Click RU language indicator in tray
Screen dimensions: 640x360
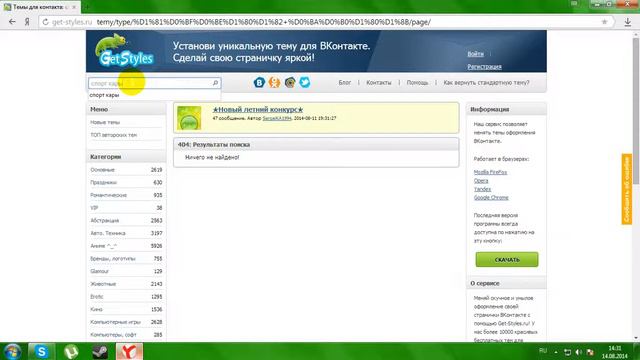(x=542, y=351)
